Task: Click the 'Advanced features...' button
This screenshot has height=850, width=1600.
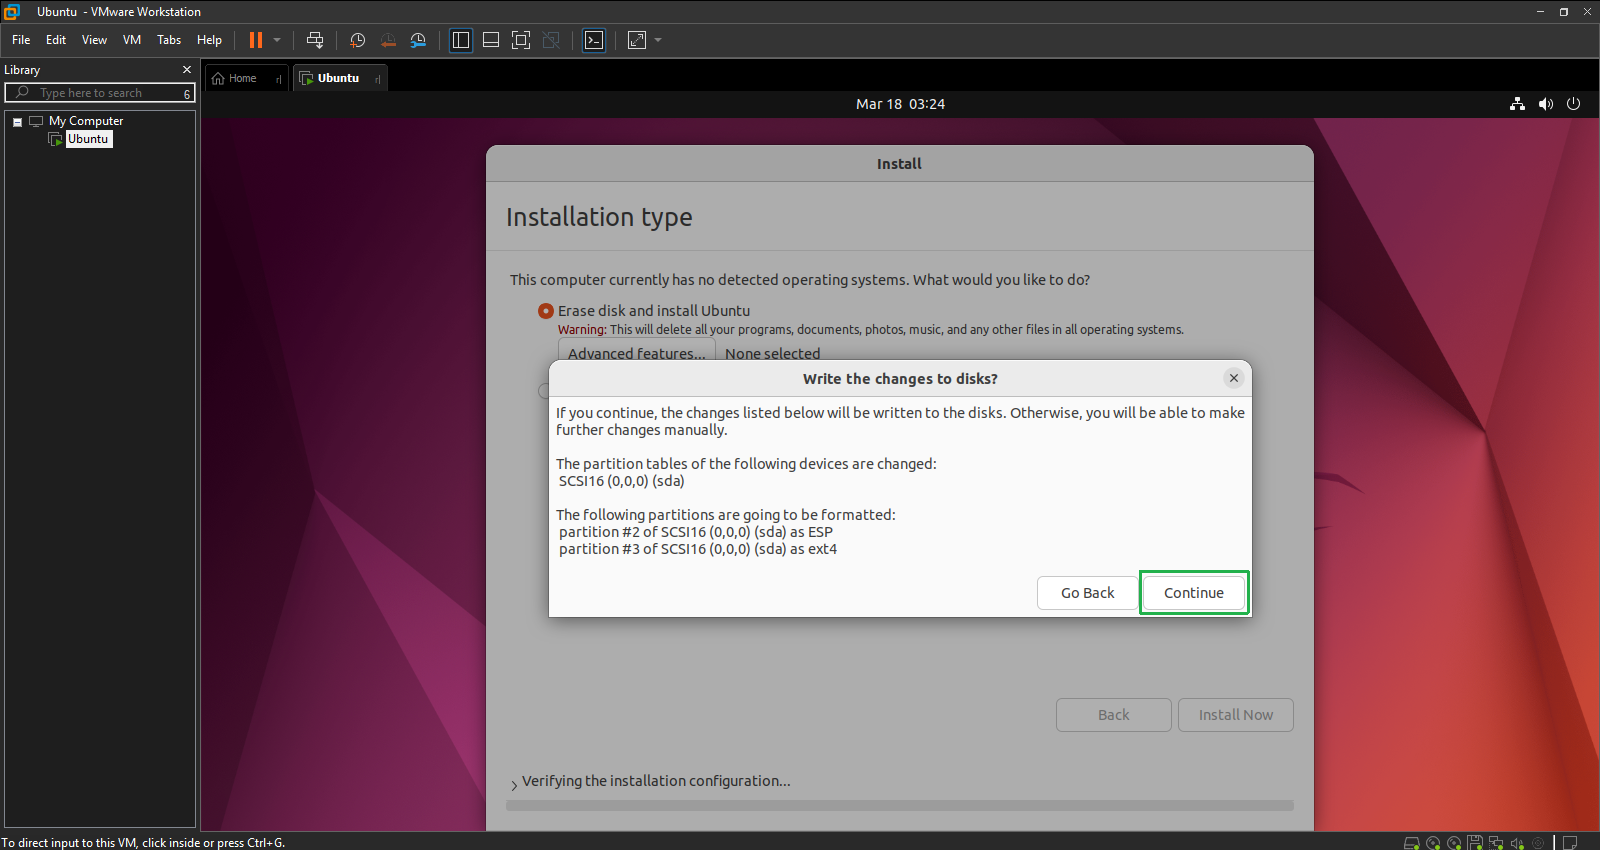Action: (x=637, y=350)
